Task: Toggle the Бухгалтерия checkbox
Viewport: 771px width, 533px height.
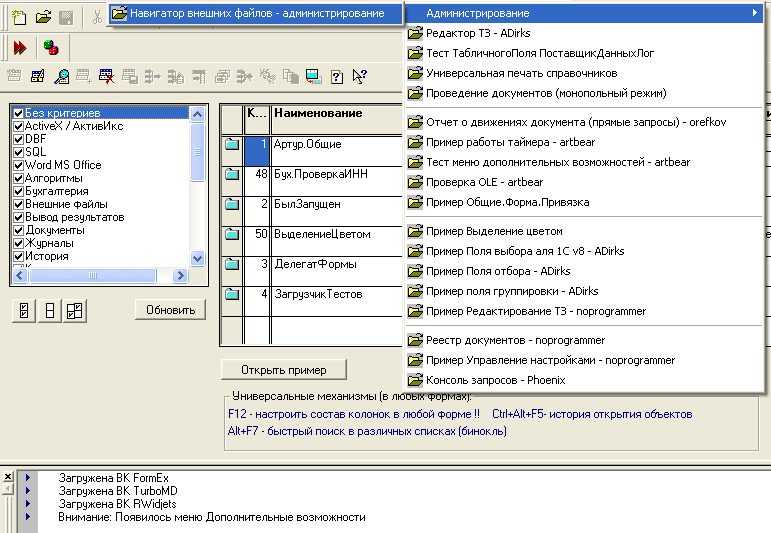Action: [18, 191]
